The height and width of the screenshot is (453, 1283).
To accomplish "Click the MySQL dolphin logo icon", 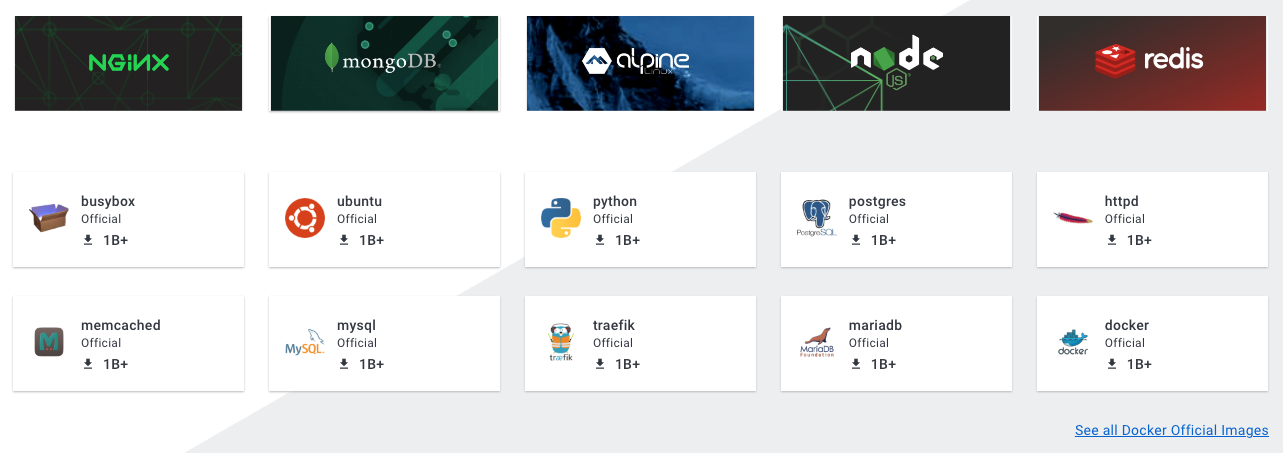I will (305, 342).
